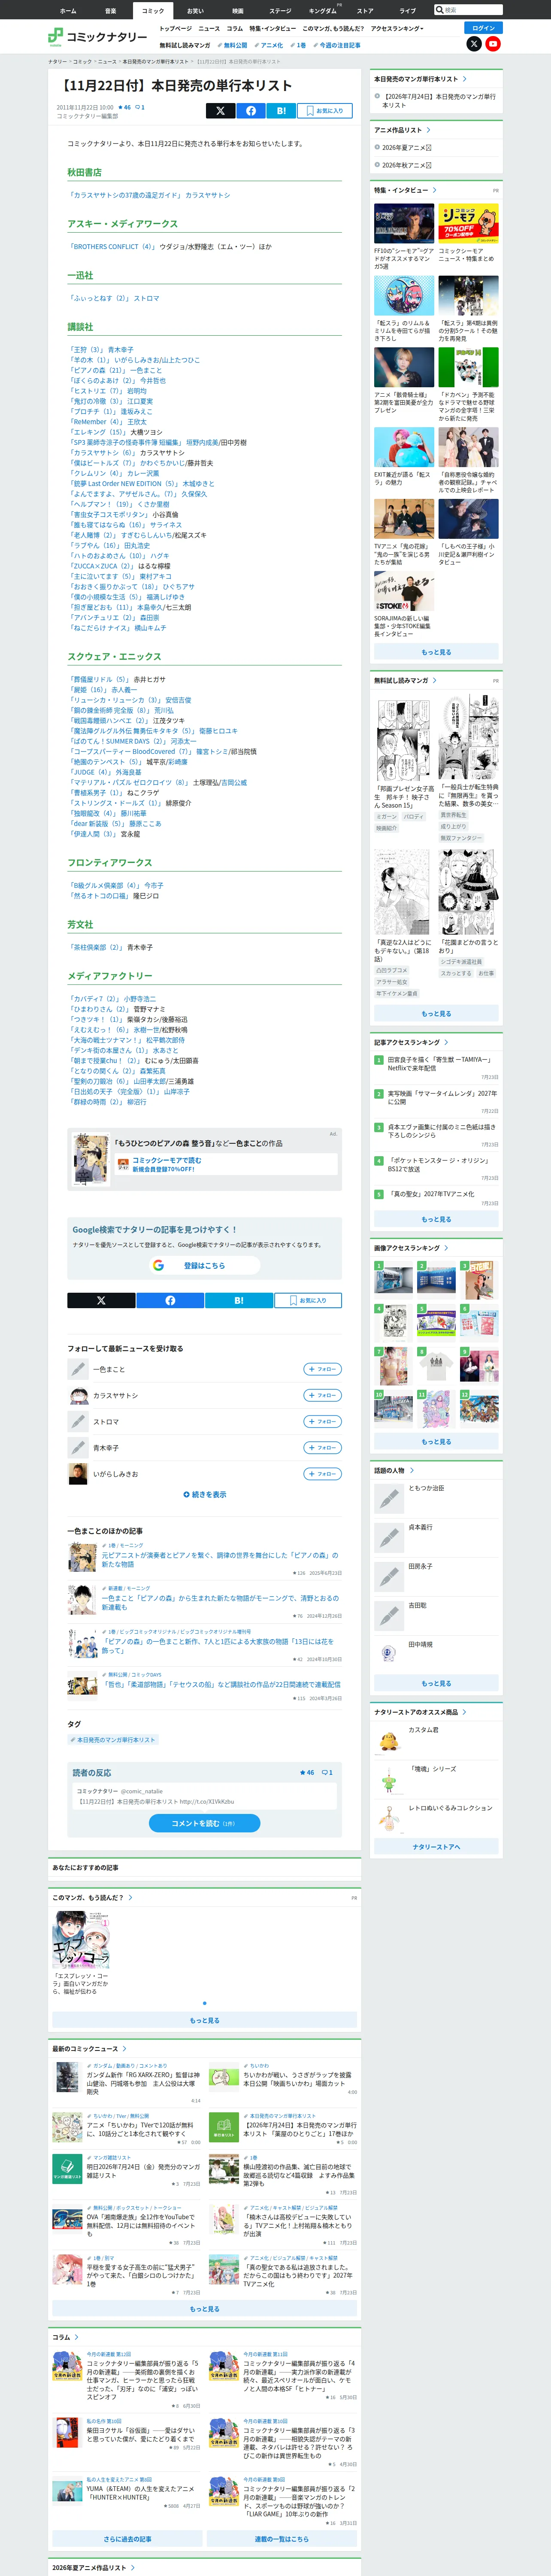Viewport: 551px width, 2576px height.
Task: Click the 講談社 publisher heading
Action: click(80, 327)
